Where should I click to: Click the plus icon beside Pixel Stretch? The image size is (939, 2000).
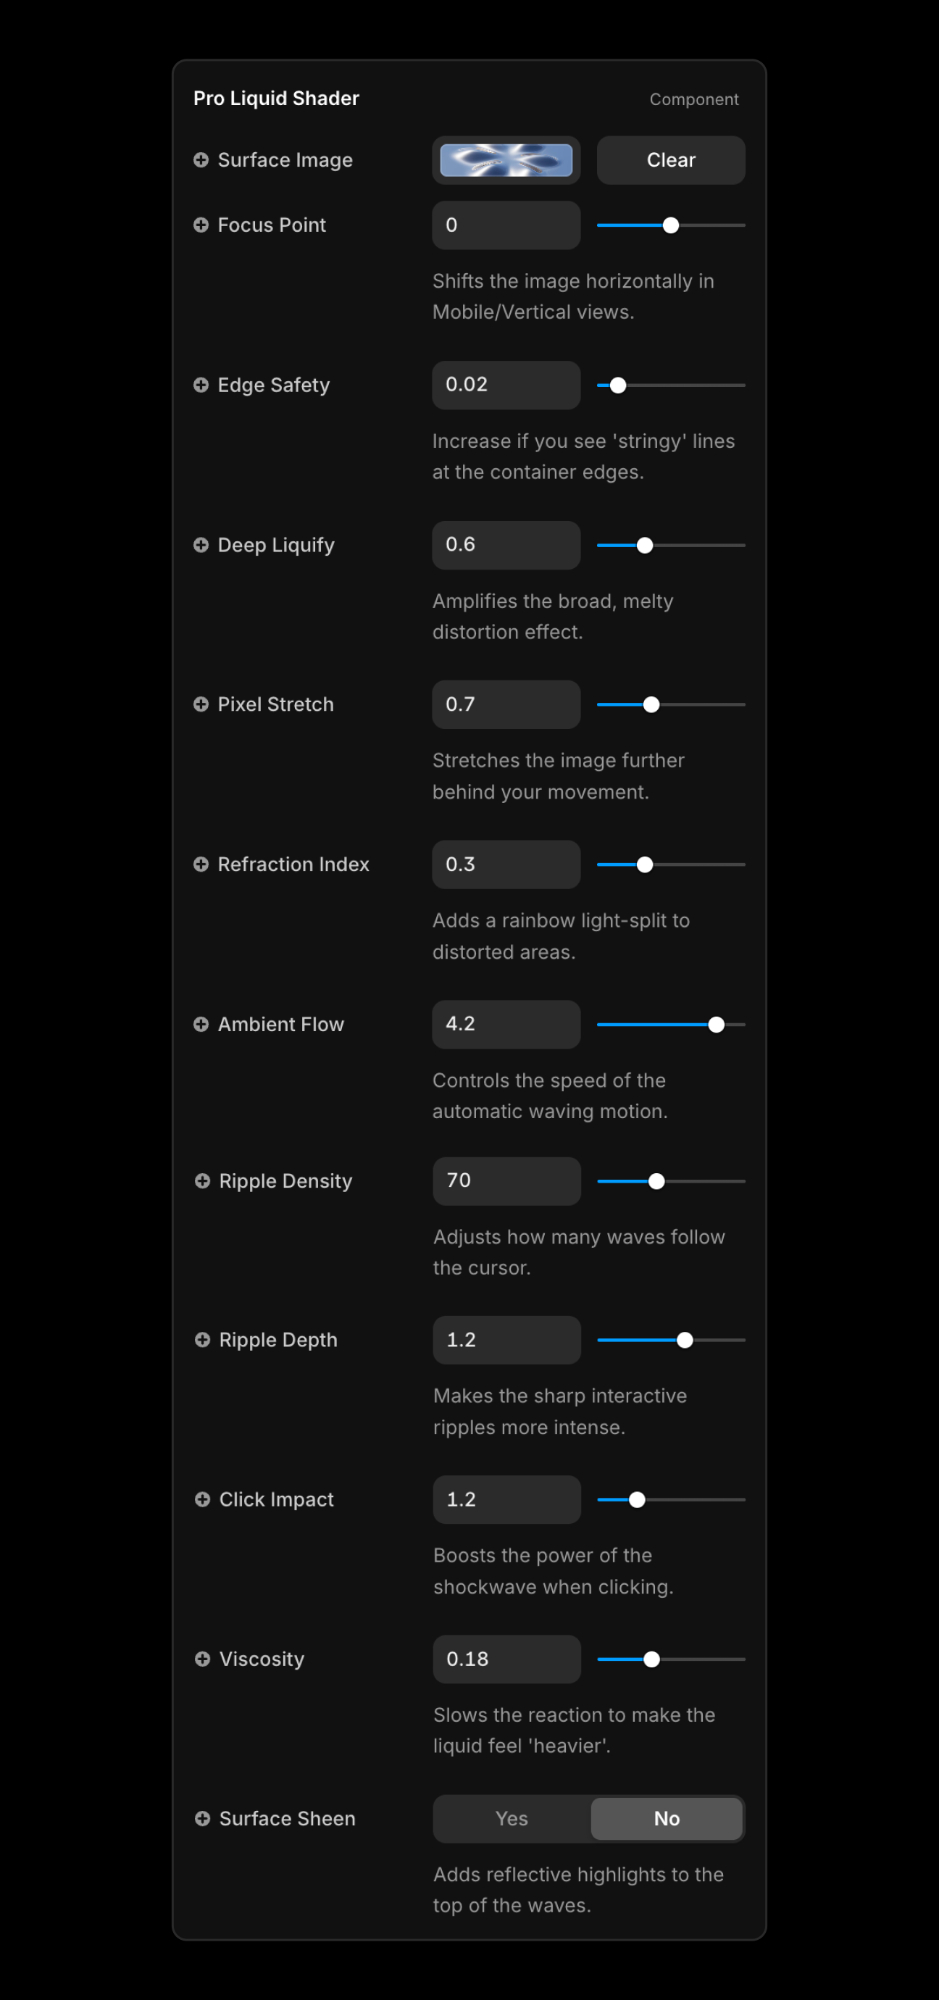tap(201, 705)
